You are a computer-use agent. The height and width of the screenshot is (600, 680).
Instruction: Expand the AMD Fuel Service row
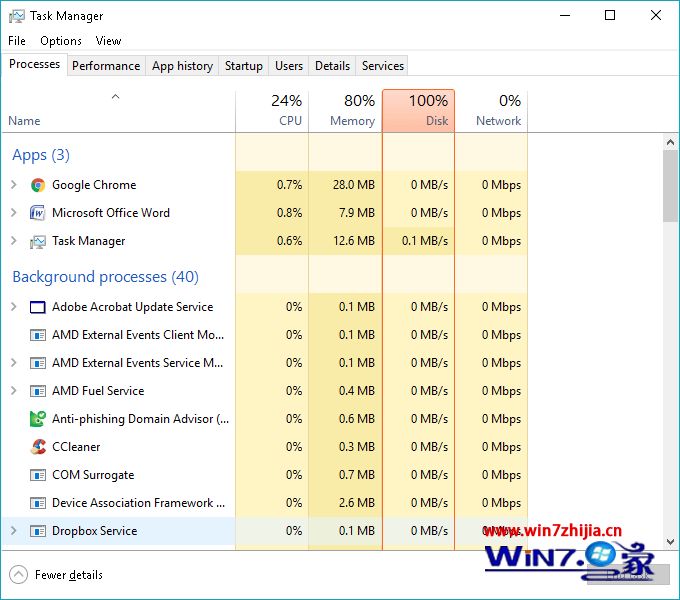tap(13, 391)
